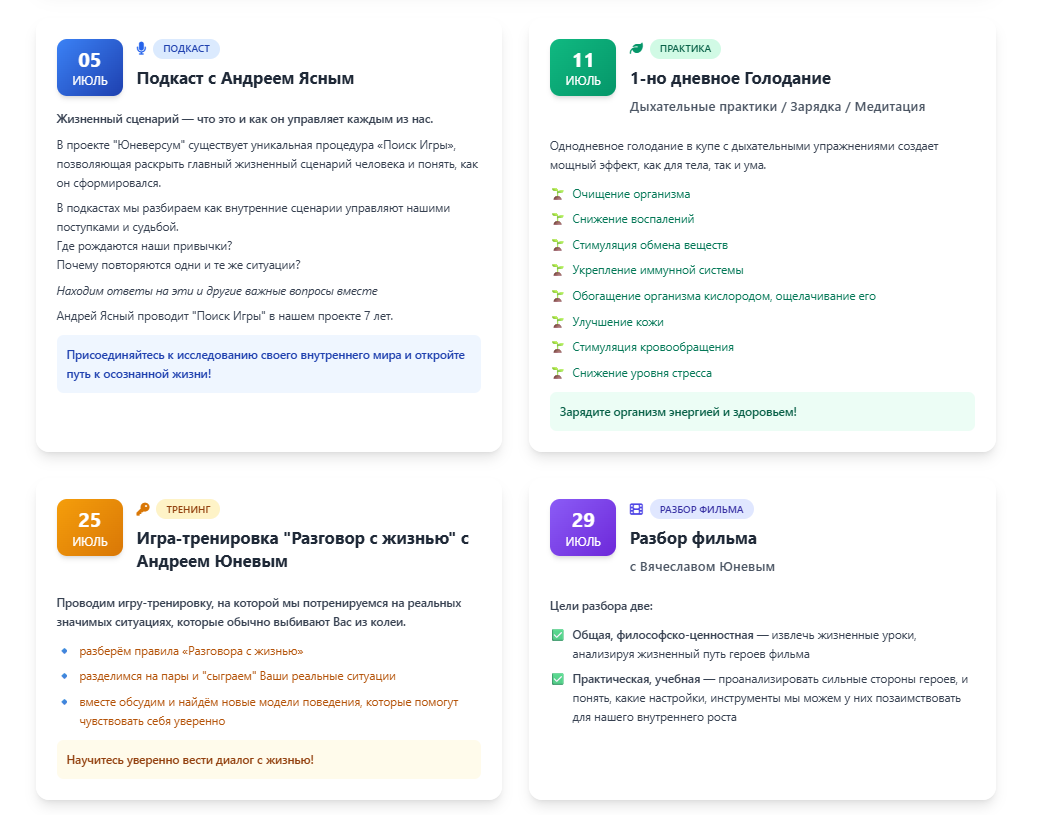Click the film strip icon beside РАЗБОР ФИЛЬМА
The height and width of the screenshot is (815, 1048).
636,509
